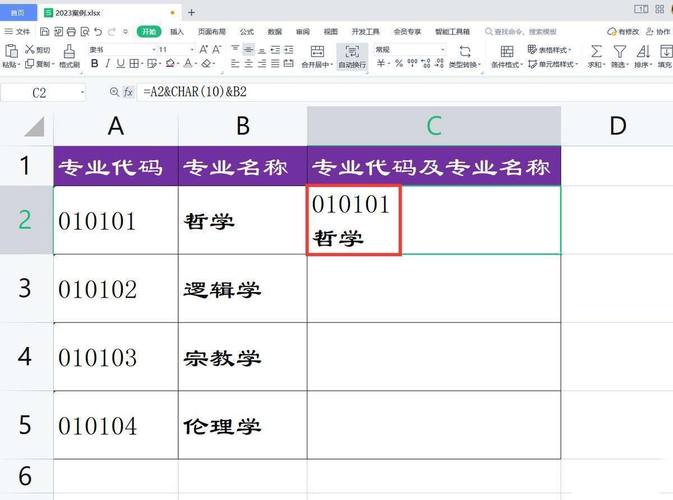The image size is (673, 500).
Task: Click the Sum (求和) sigma icon
Action: click(x=596, y=52)
